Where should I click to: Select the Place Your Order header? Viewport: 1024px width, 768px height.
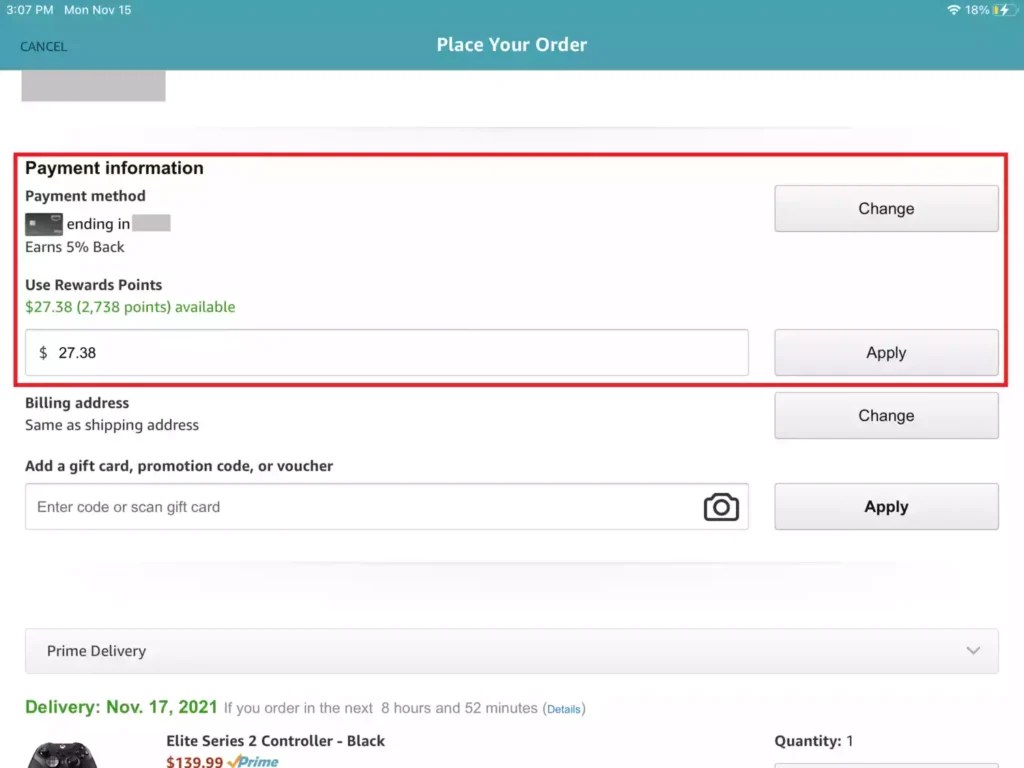point(511,45)
